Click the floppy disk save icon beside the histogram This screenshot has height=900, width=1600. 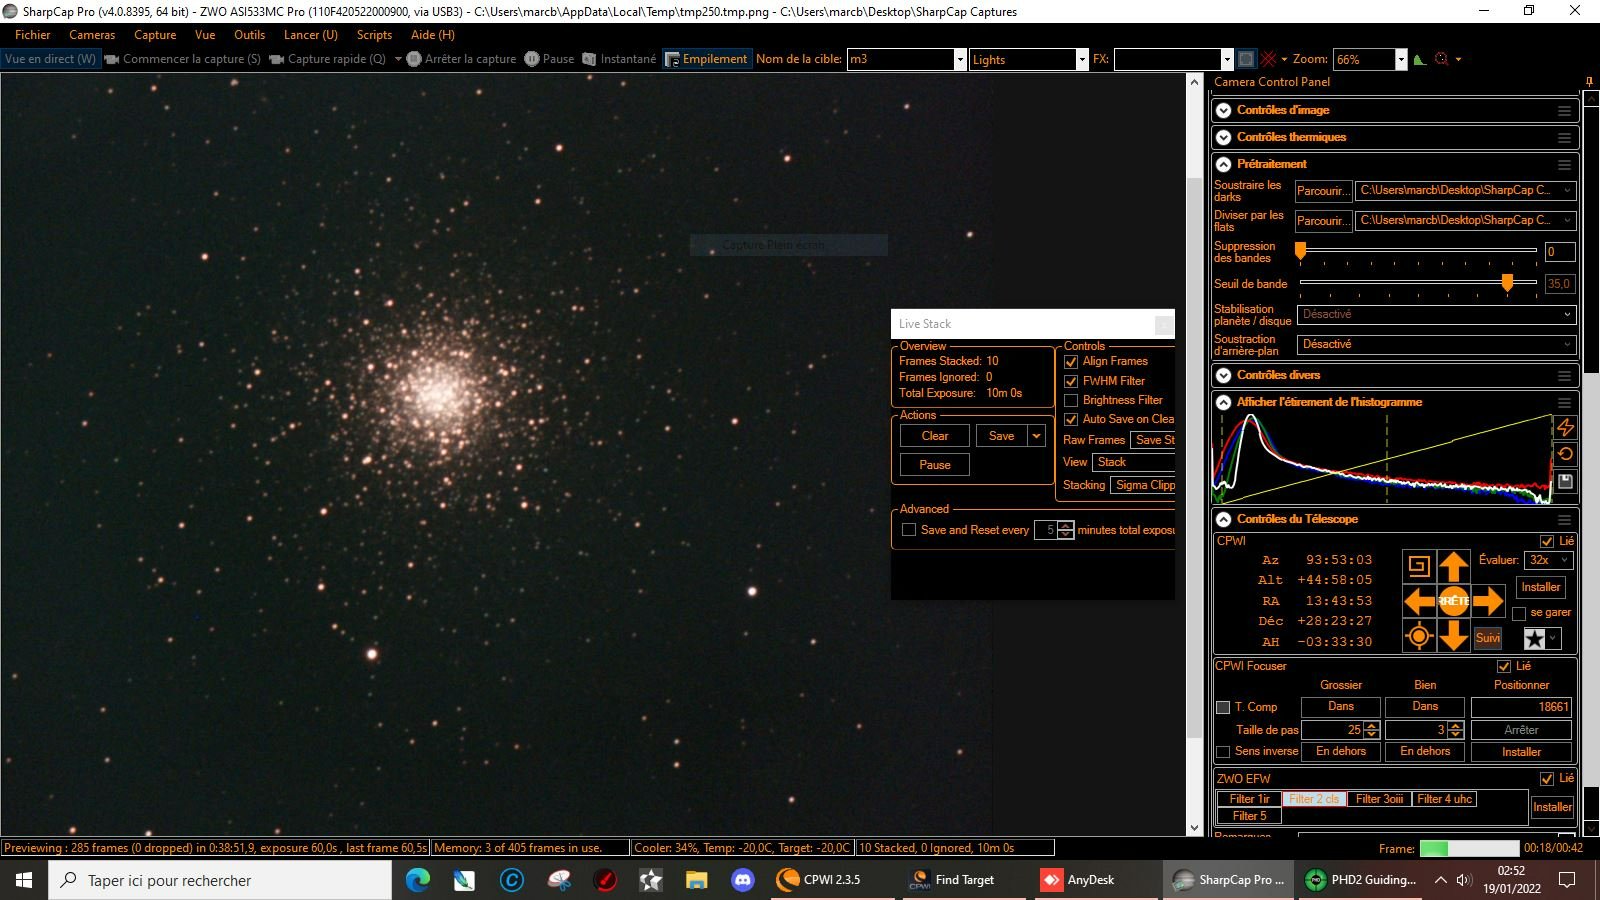[1565, 482]
